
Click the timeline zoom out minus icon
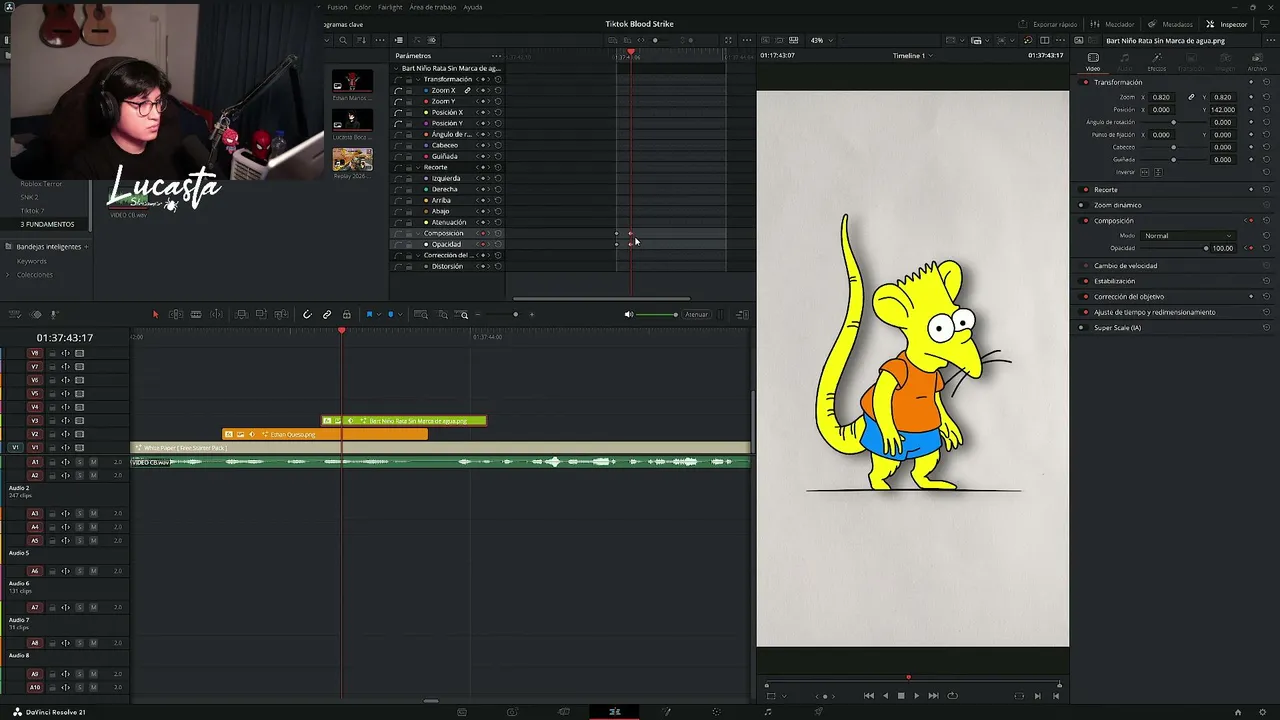tap(478, 315)
